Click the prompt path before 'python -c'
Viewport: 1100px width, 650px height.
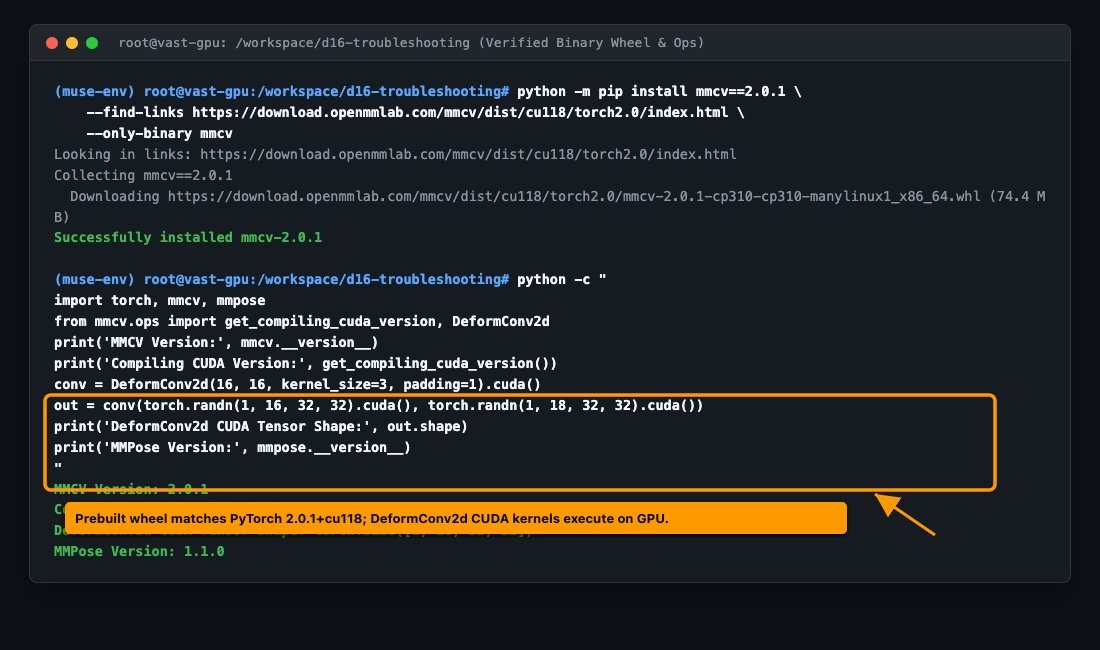pos(326,279)
